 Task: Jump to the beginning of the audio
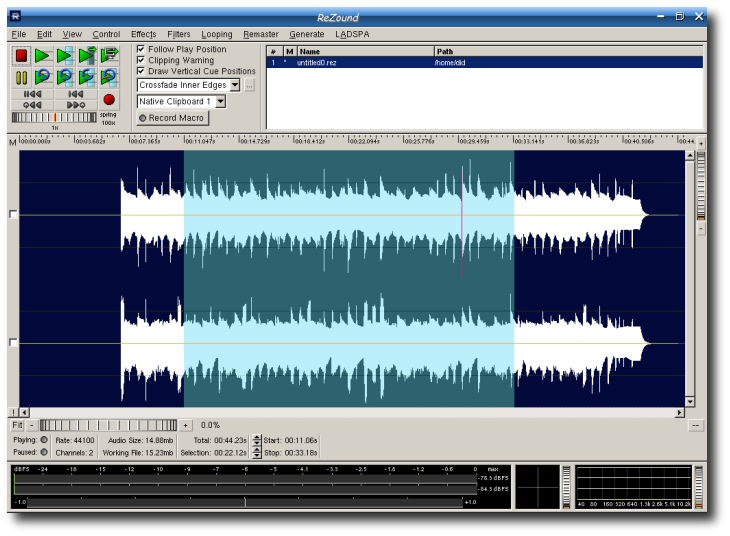[32, 94]
